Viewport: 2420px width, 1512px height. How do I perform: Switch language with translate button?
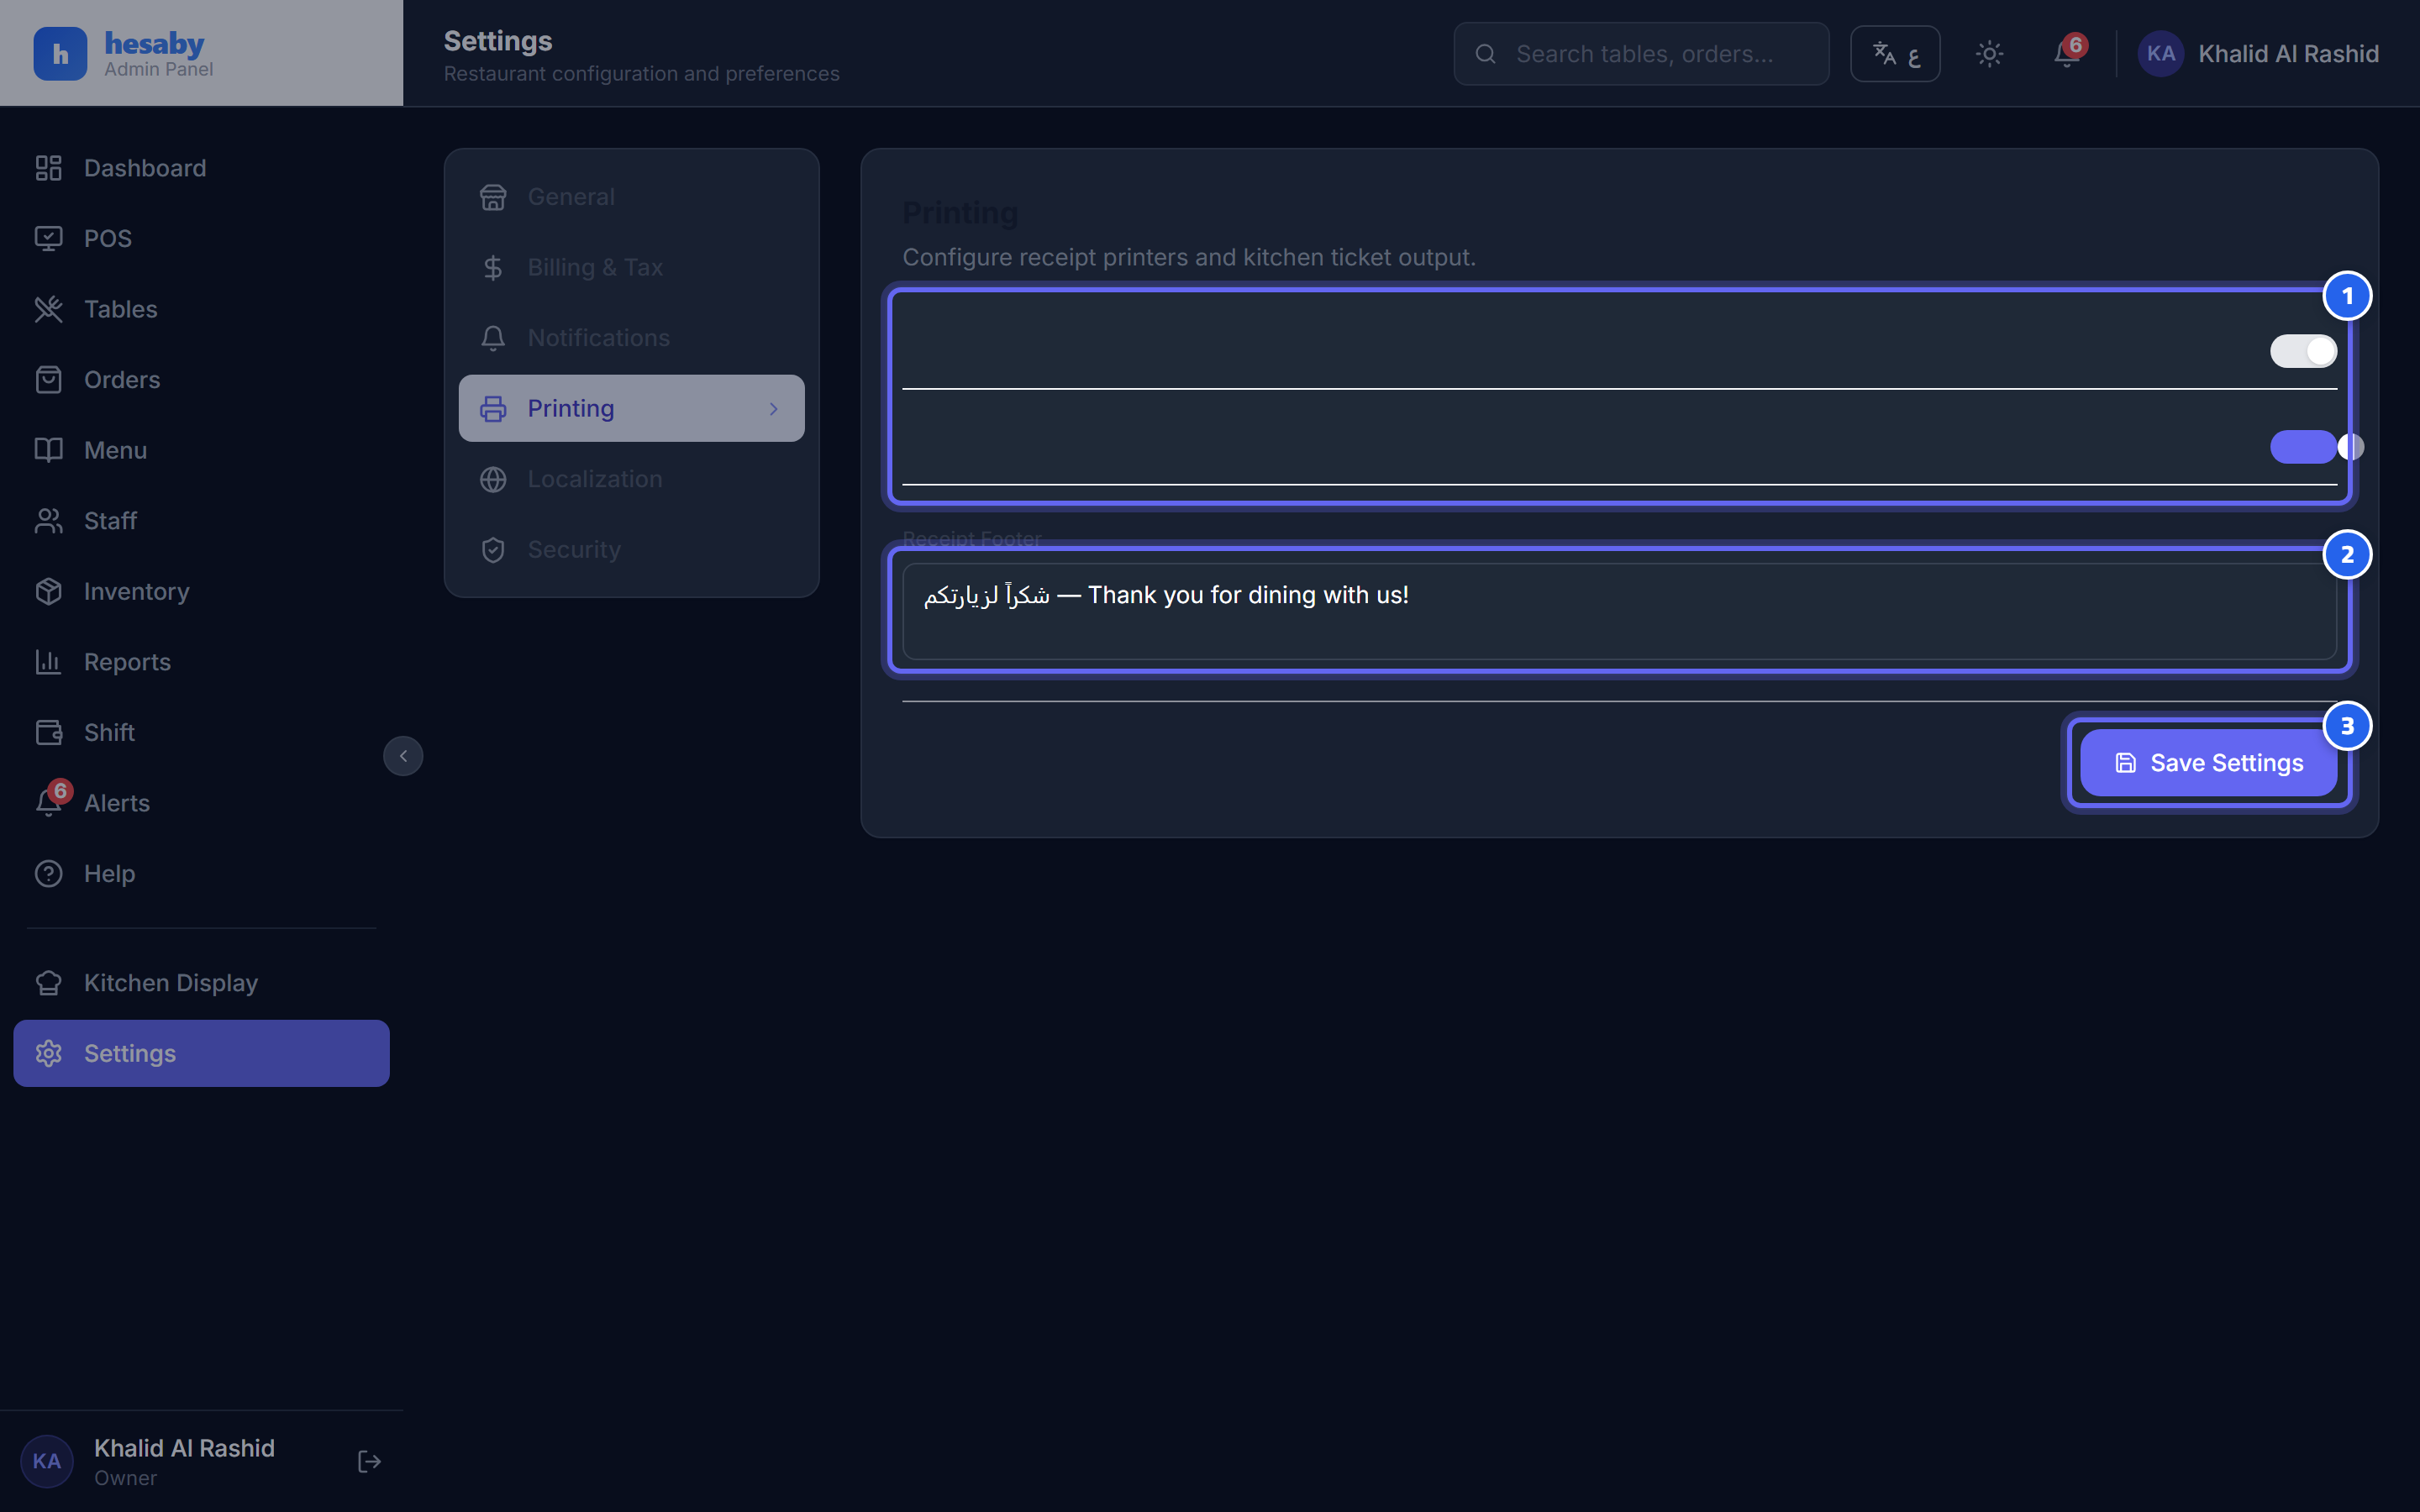coord(1895,54)
